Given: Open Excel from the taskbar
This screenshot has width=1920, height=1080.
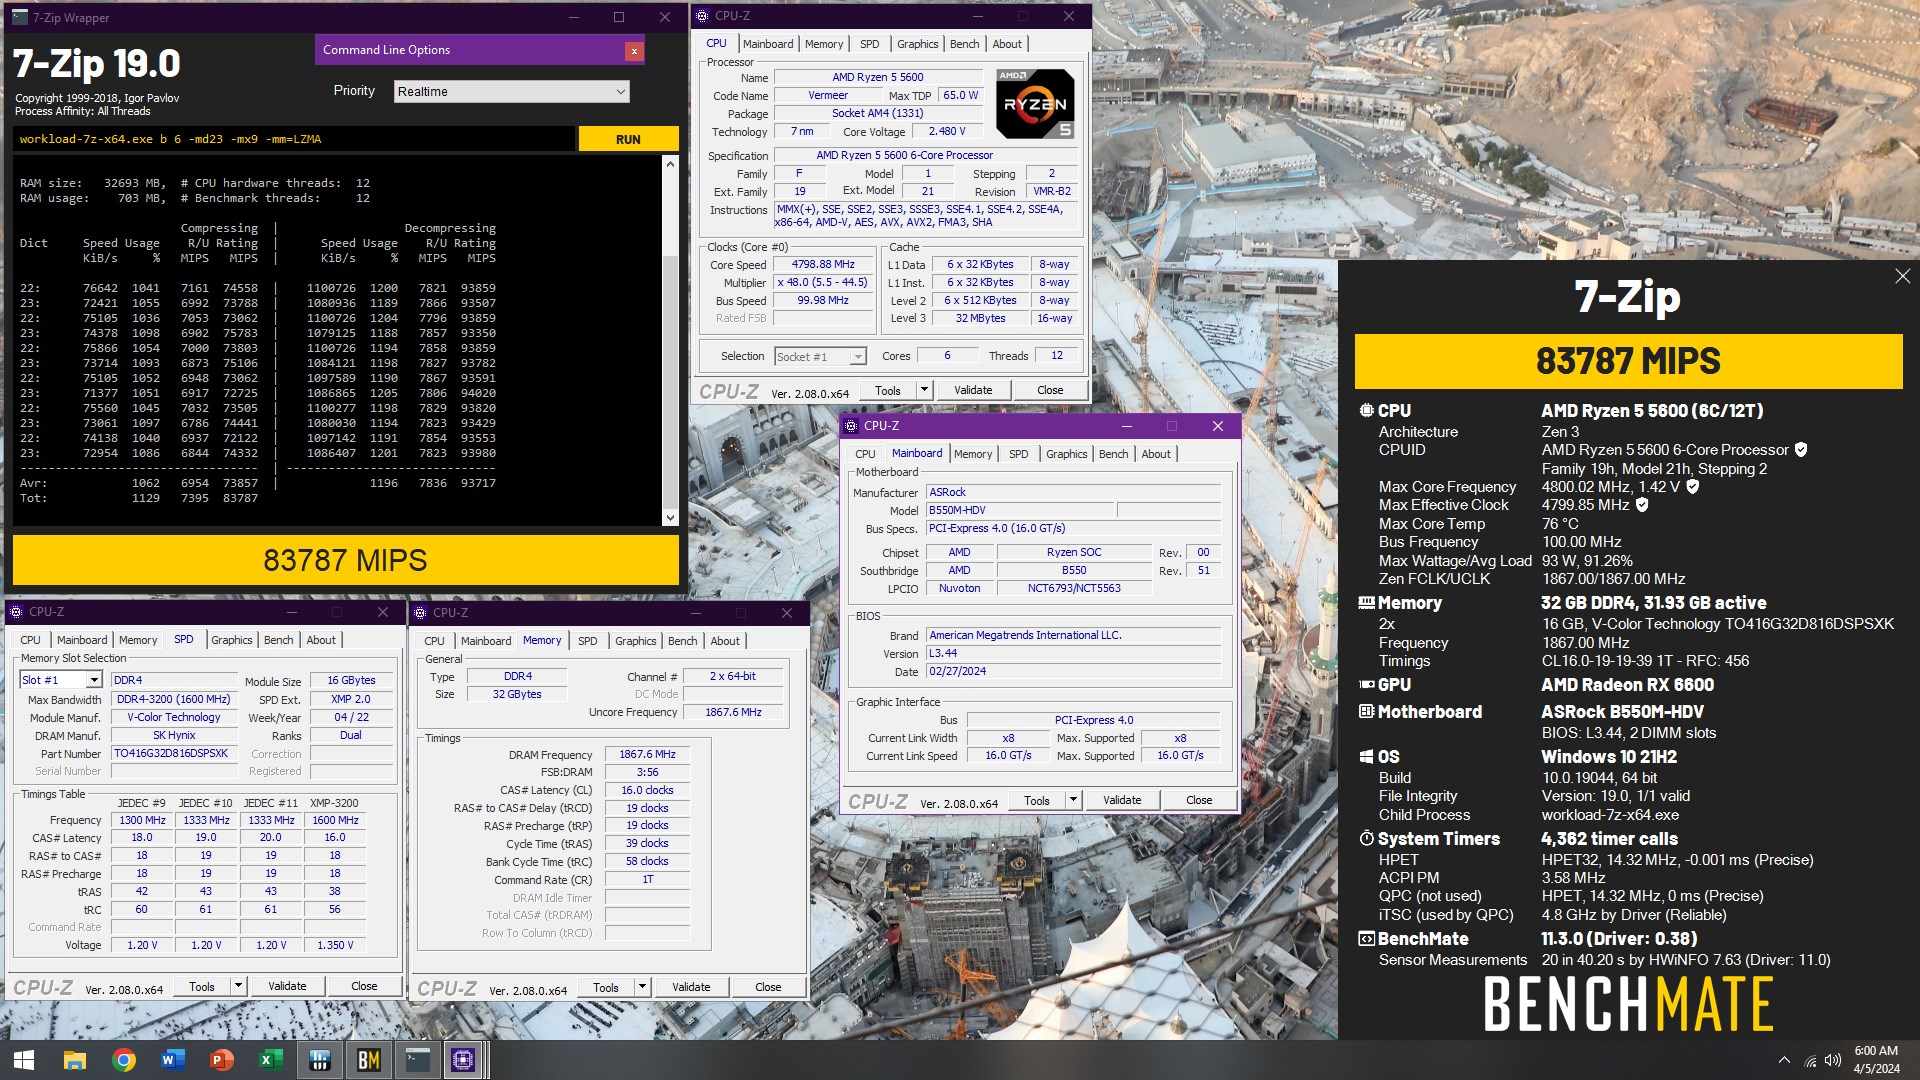Looking at the screenshot, I should tap(270, 1060).
